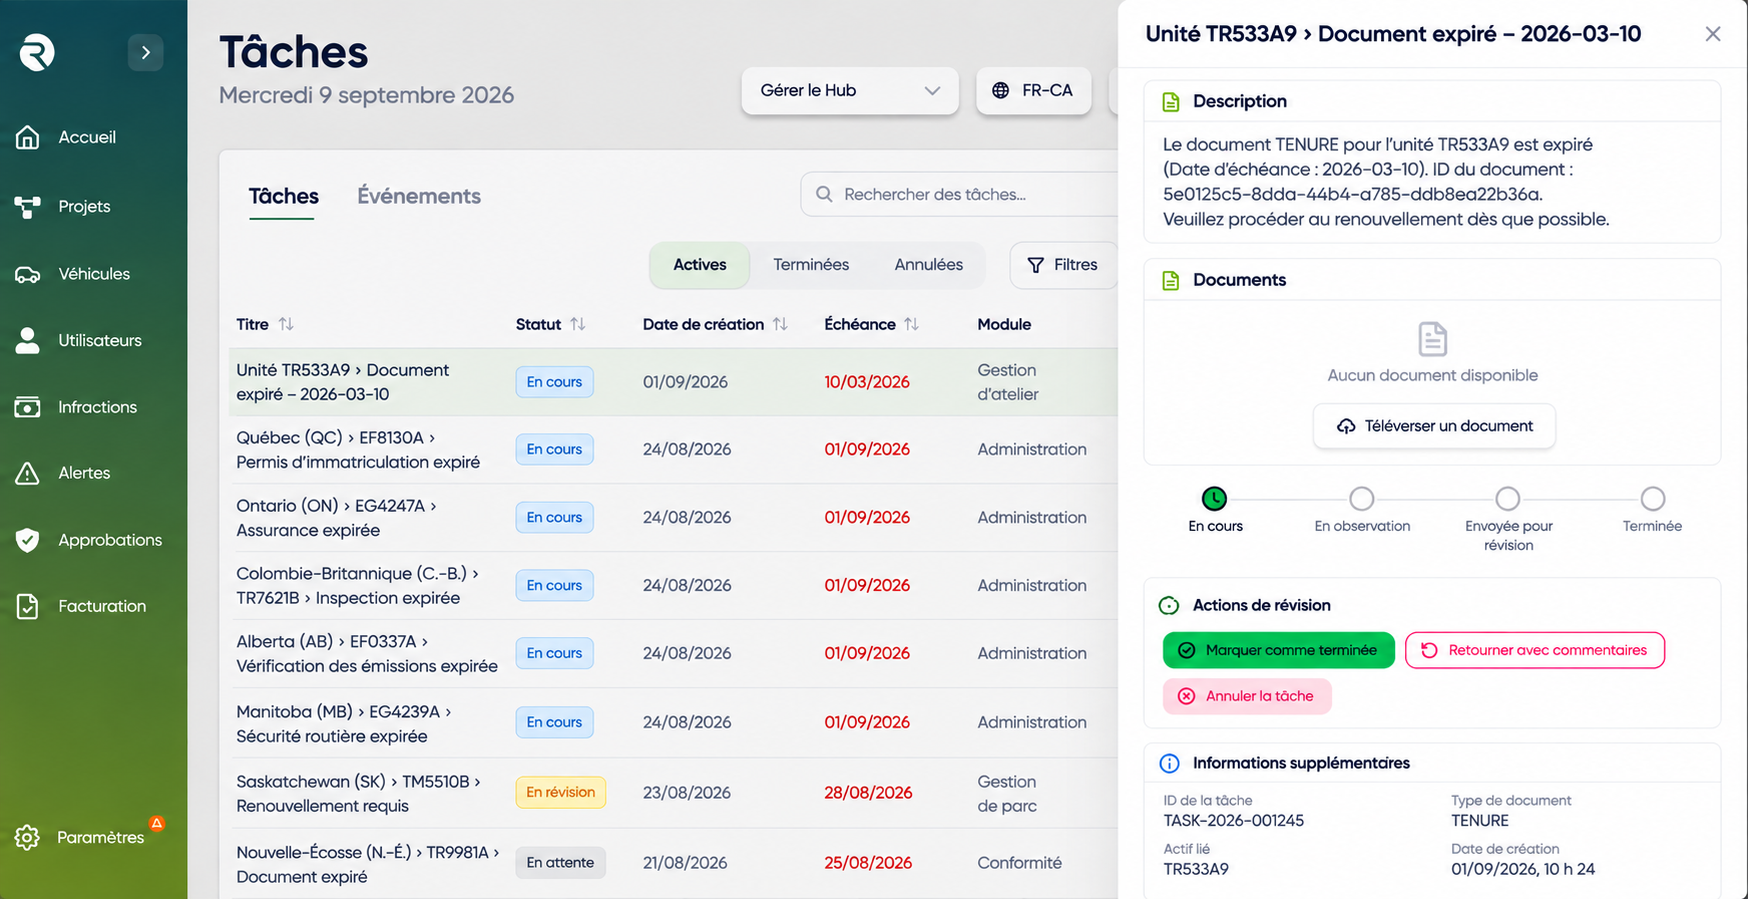This screenshot has height=899, width=1748.
Task: Select the Envoyée pour révision step
Action: point(1508,498)
